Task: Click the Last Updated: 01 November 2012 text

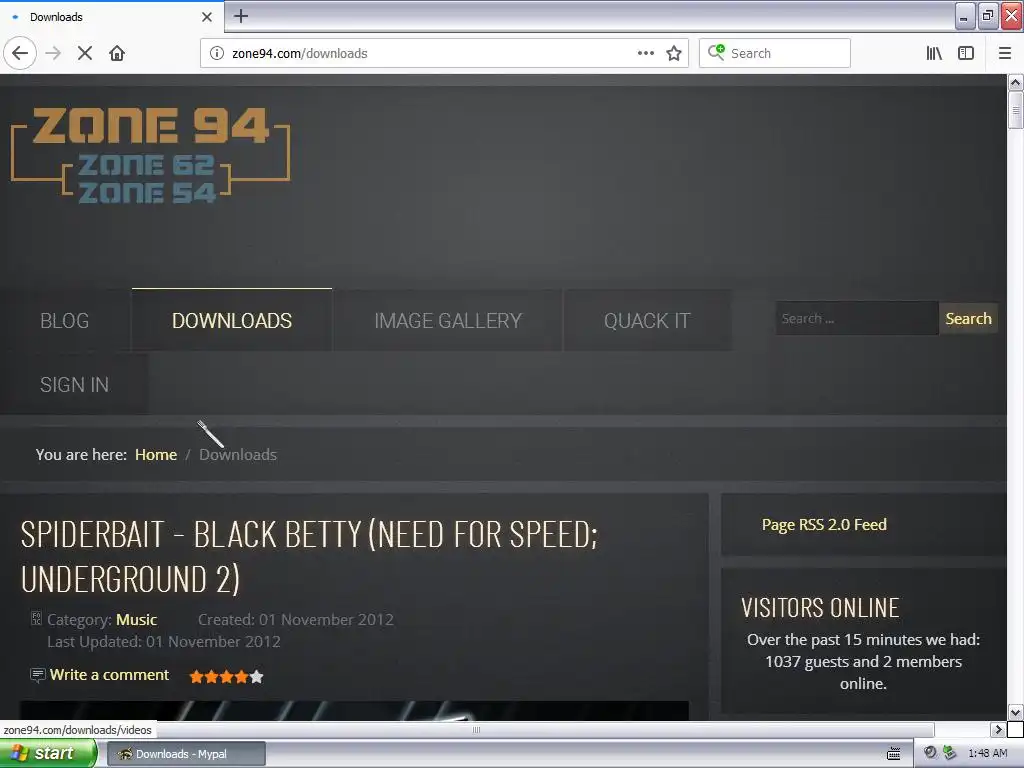Action: point(164,642)
